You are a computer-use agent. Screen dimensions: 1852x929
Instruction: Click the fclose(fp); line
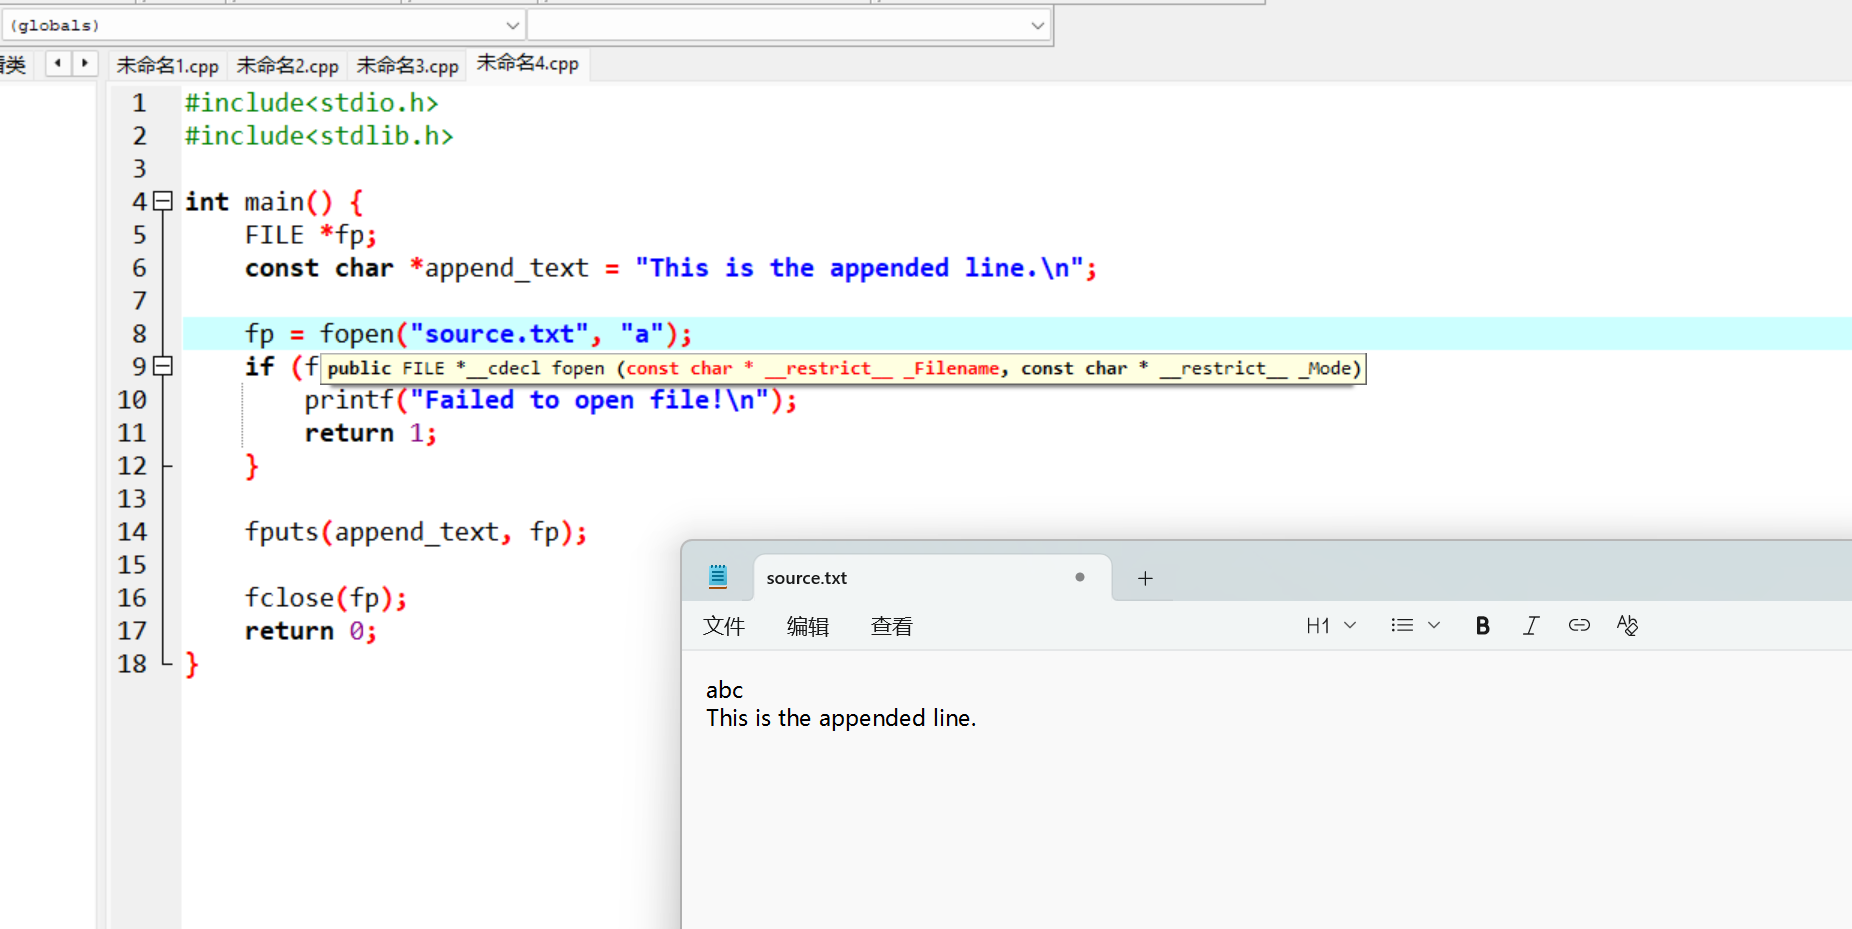tap(326, 598)
